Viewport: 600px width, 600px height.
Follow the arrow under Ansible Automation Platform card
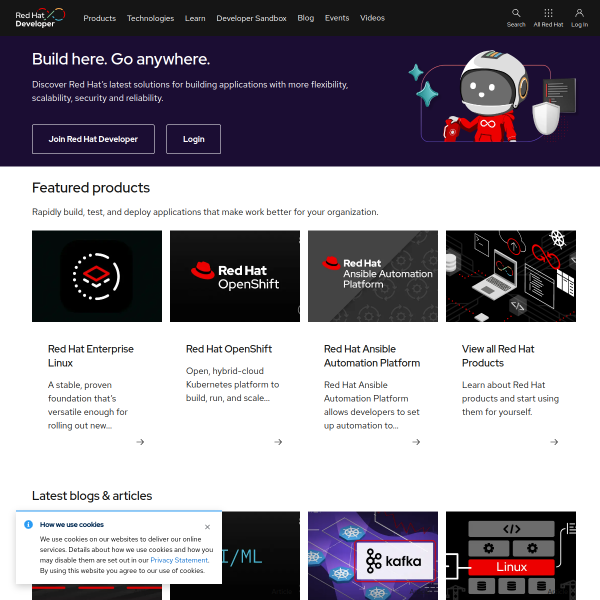(416, 442)
